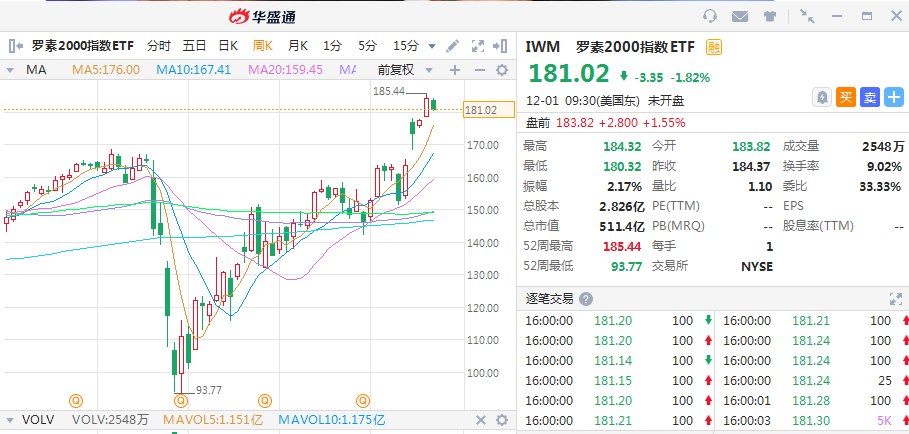Viewport: 909px width, 434px height.
Task: Open MA indicator settings gear
Action: pos(502,71)
